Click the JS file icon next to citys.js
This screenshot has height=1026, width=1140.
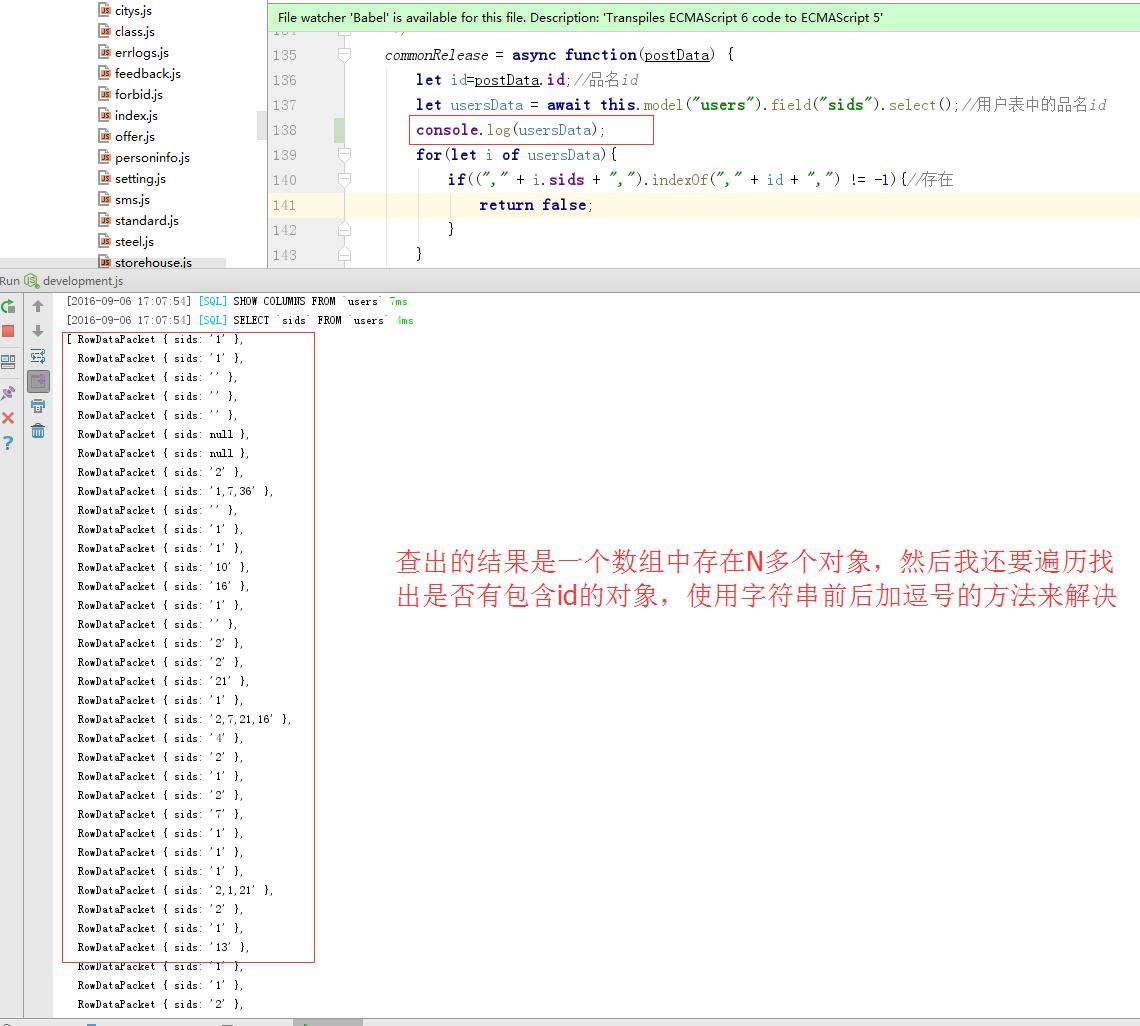(105, 10)
